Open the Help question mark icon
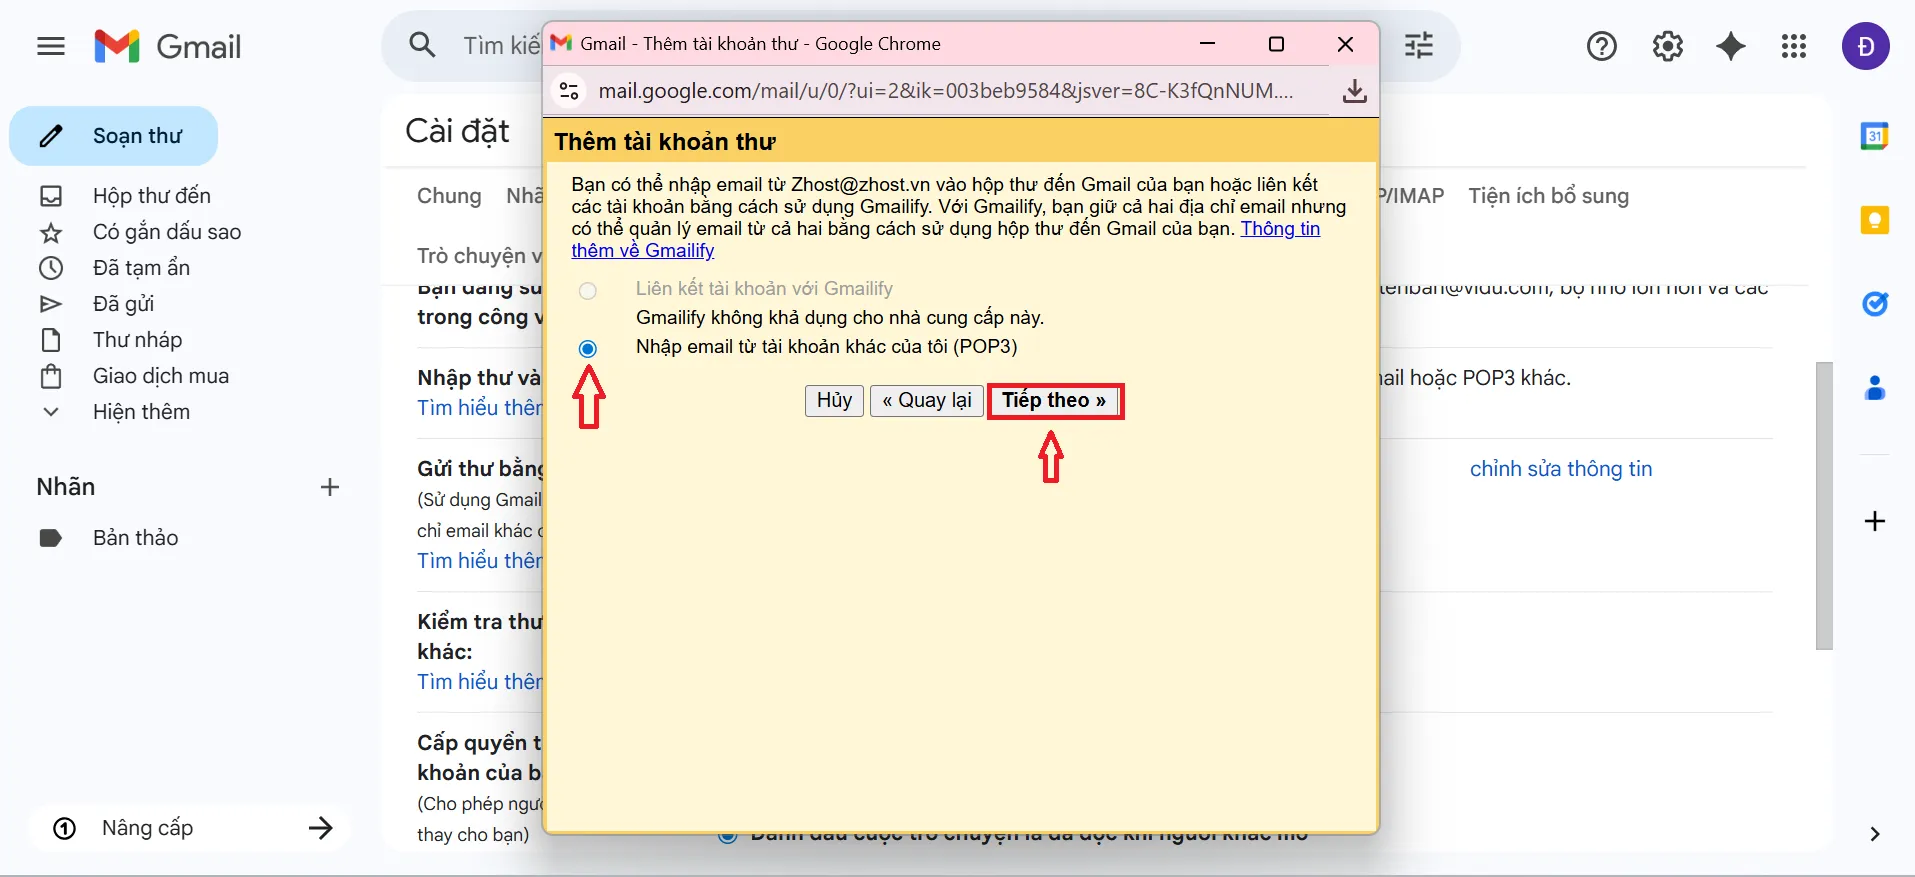The image size is (1915, 877). [x=1601, y=46]
